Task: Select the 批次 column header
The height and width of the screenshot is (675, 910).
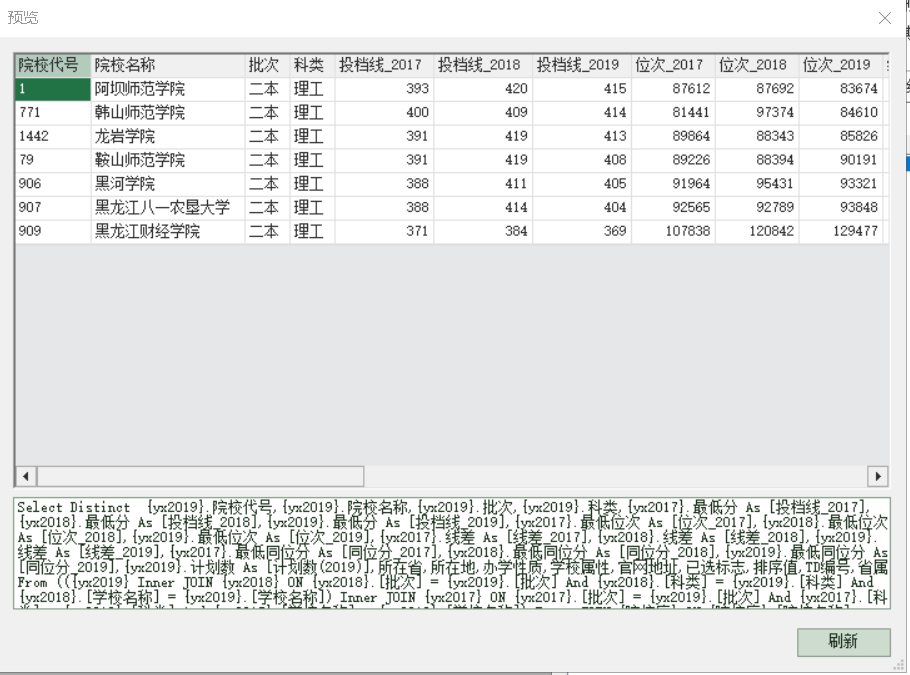Action: click(268, 65)
